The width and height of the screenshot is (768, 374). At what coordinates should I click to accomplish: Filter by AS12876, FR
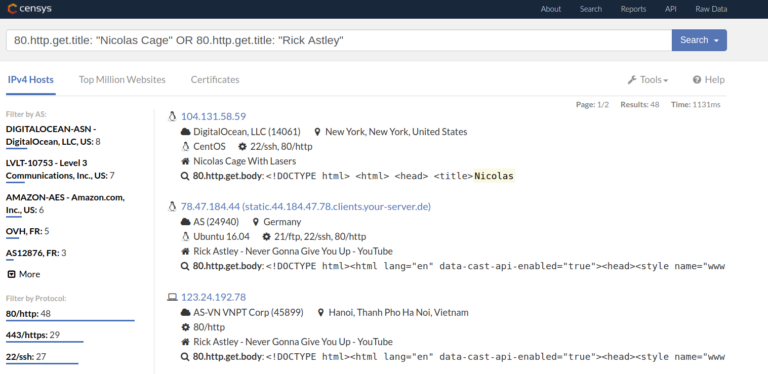pyautogui.click(x=36, y=253)
